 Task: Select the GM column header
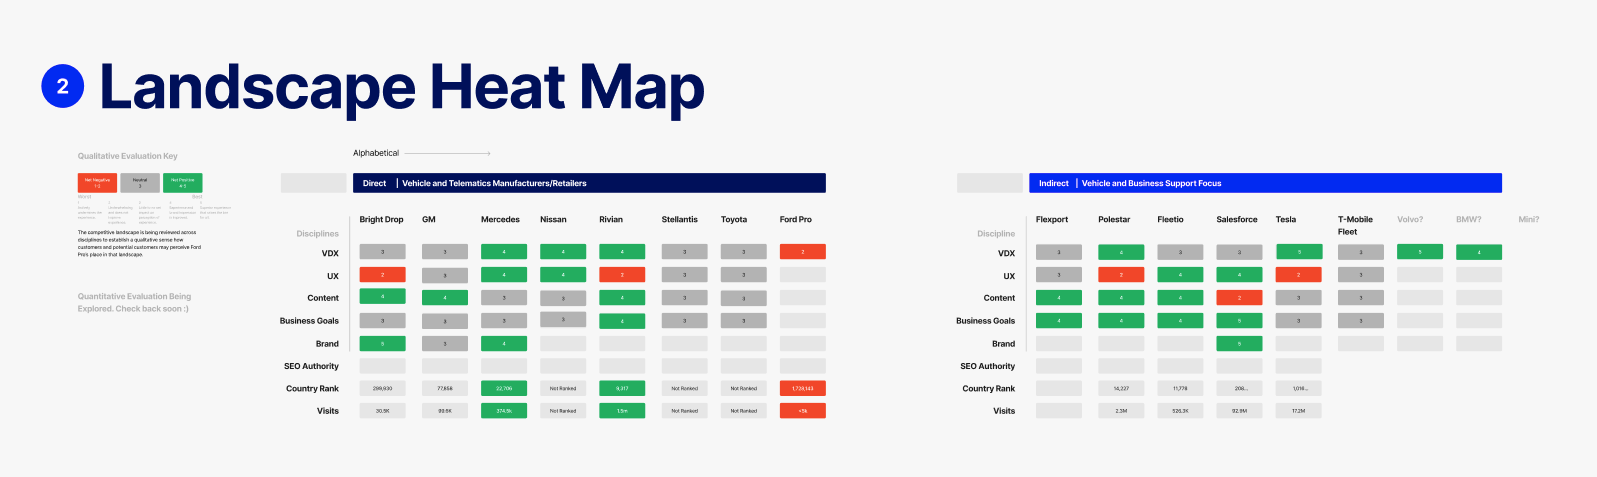coord(429,219)
